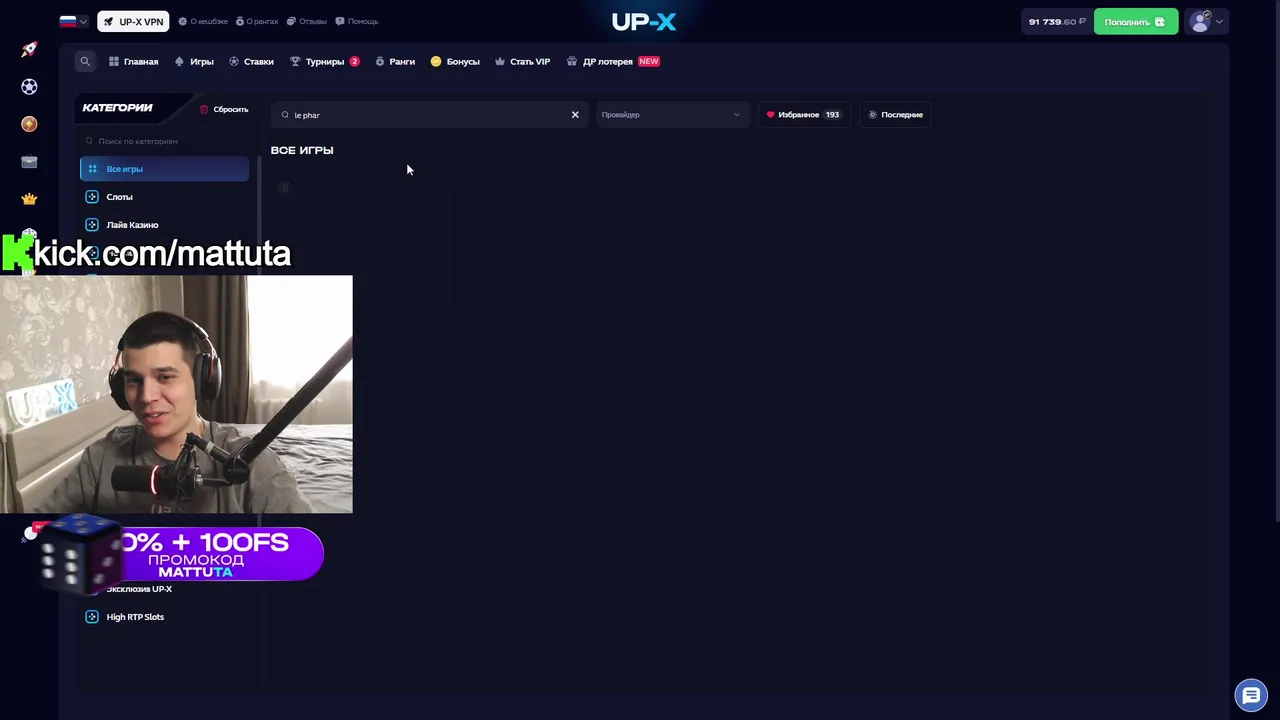The image size is (1280, 720).
Task: Select the Лайв Казино category
Action: [164, 225]
